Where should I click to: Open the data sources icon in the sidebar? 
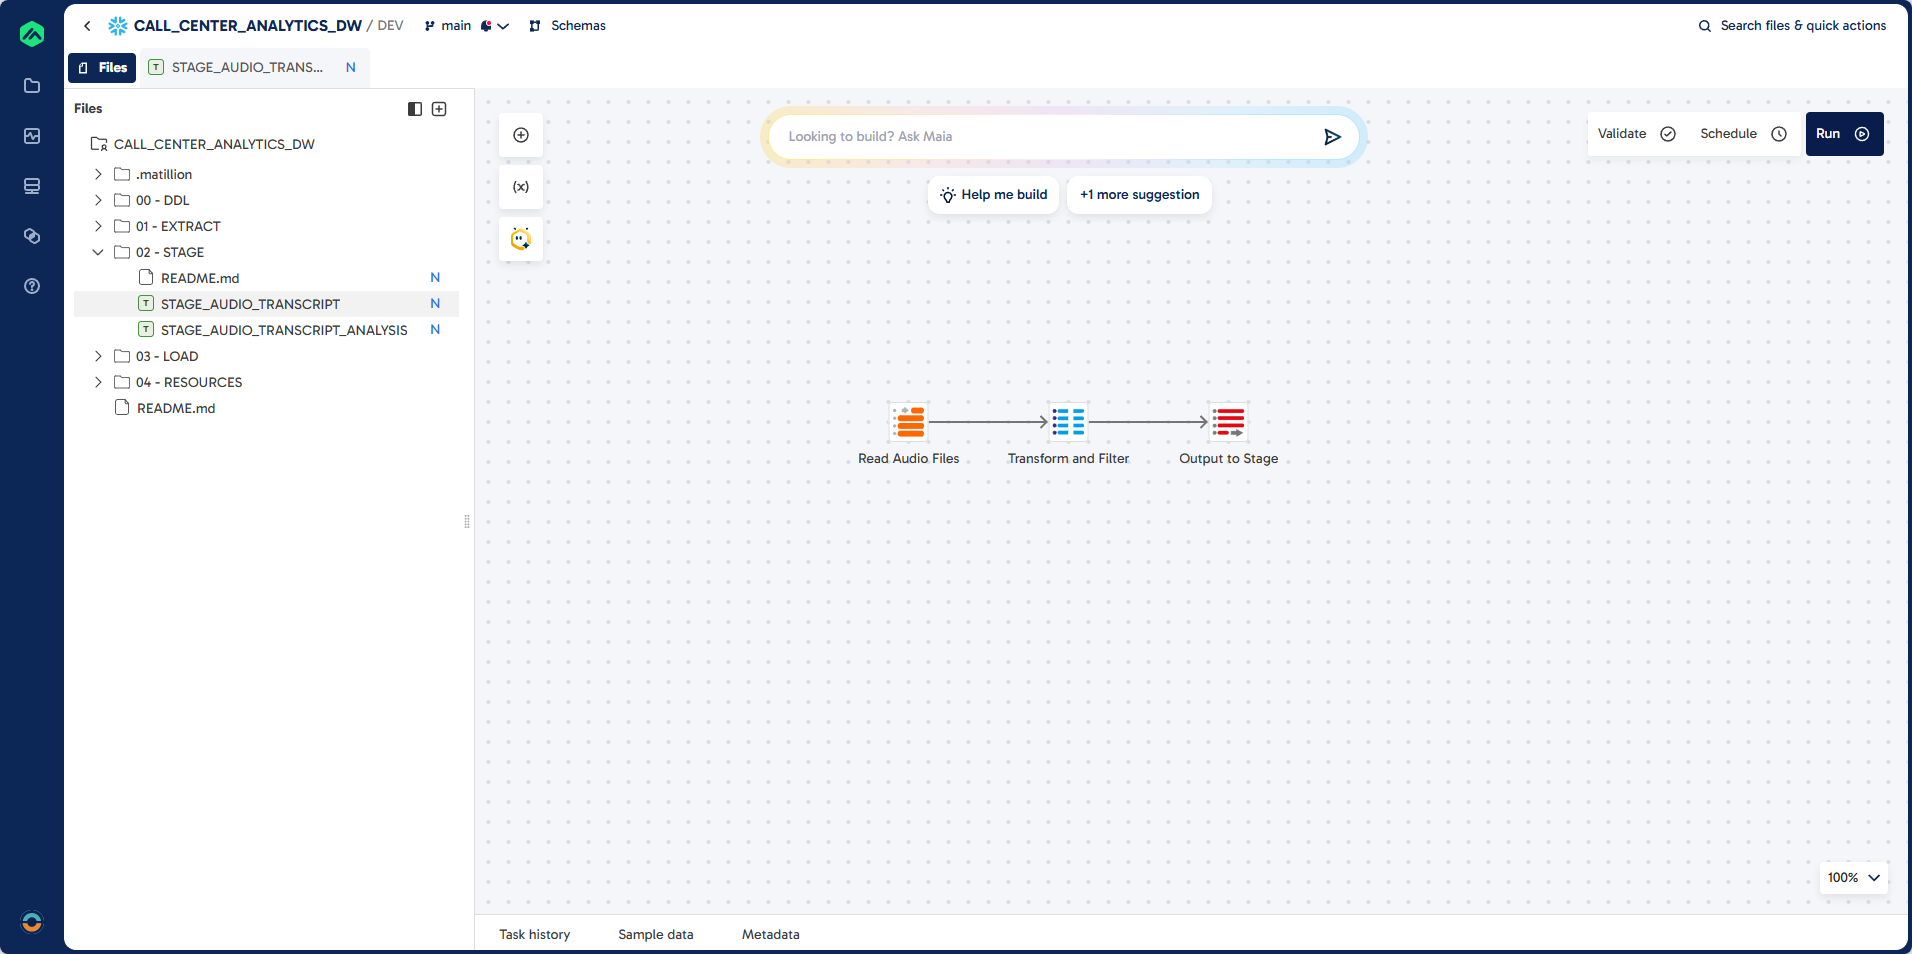click(32, 186)
